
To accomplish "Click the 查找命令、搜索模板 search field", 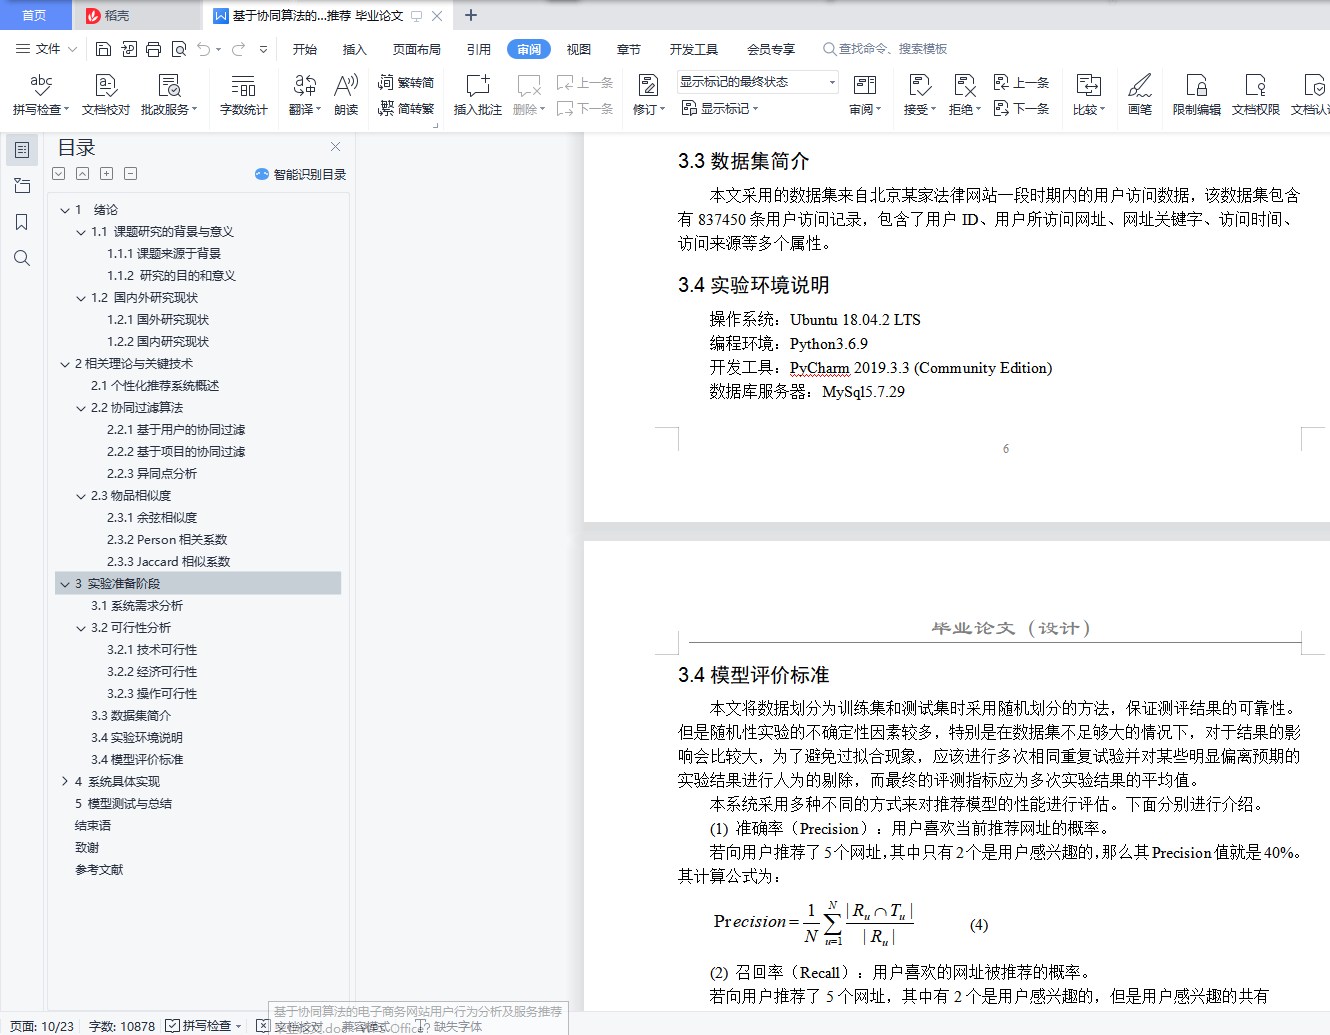I will [886, 49].
